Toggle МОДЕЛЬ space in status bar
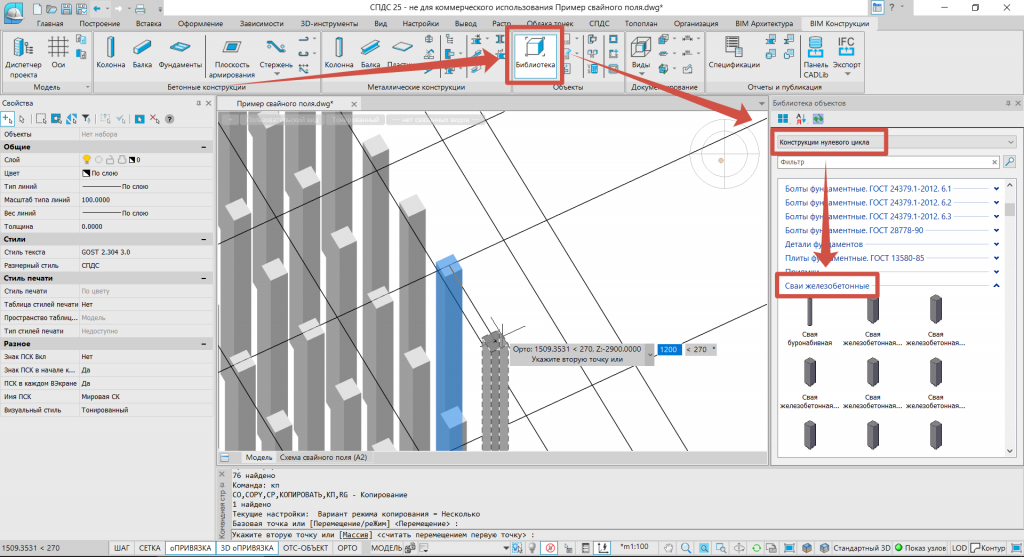Viewport: 1024px width, 557px height. [x=387, y=548]
